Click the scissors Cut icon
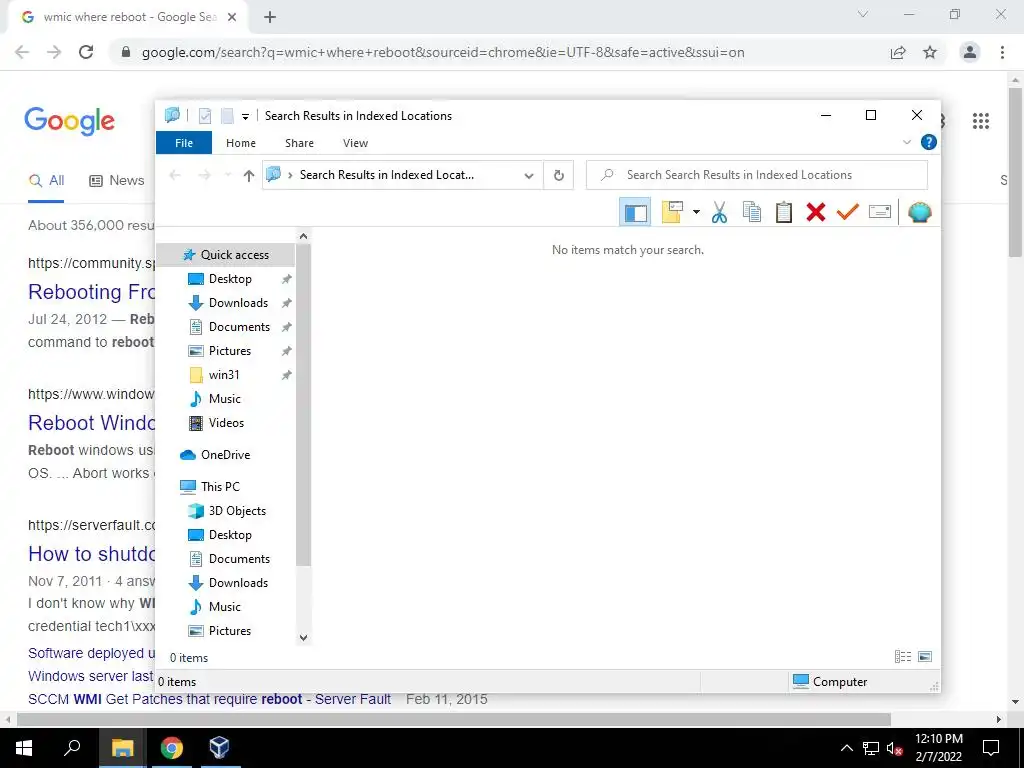 719,212
